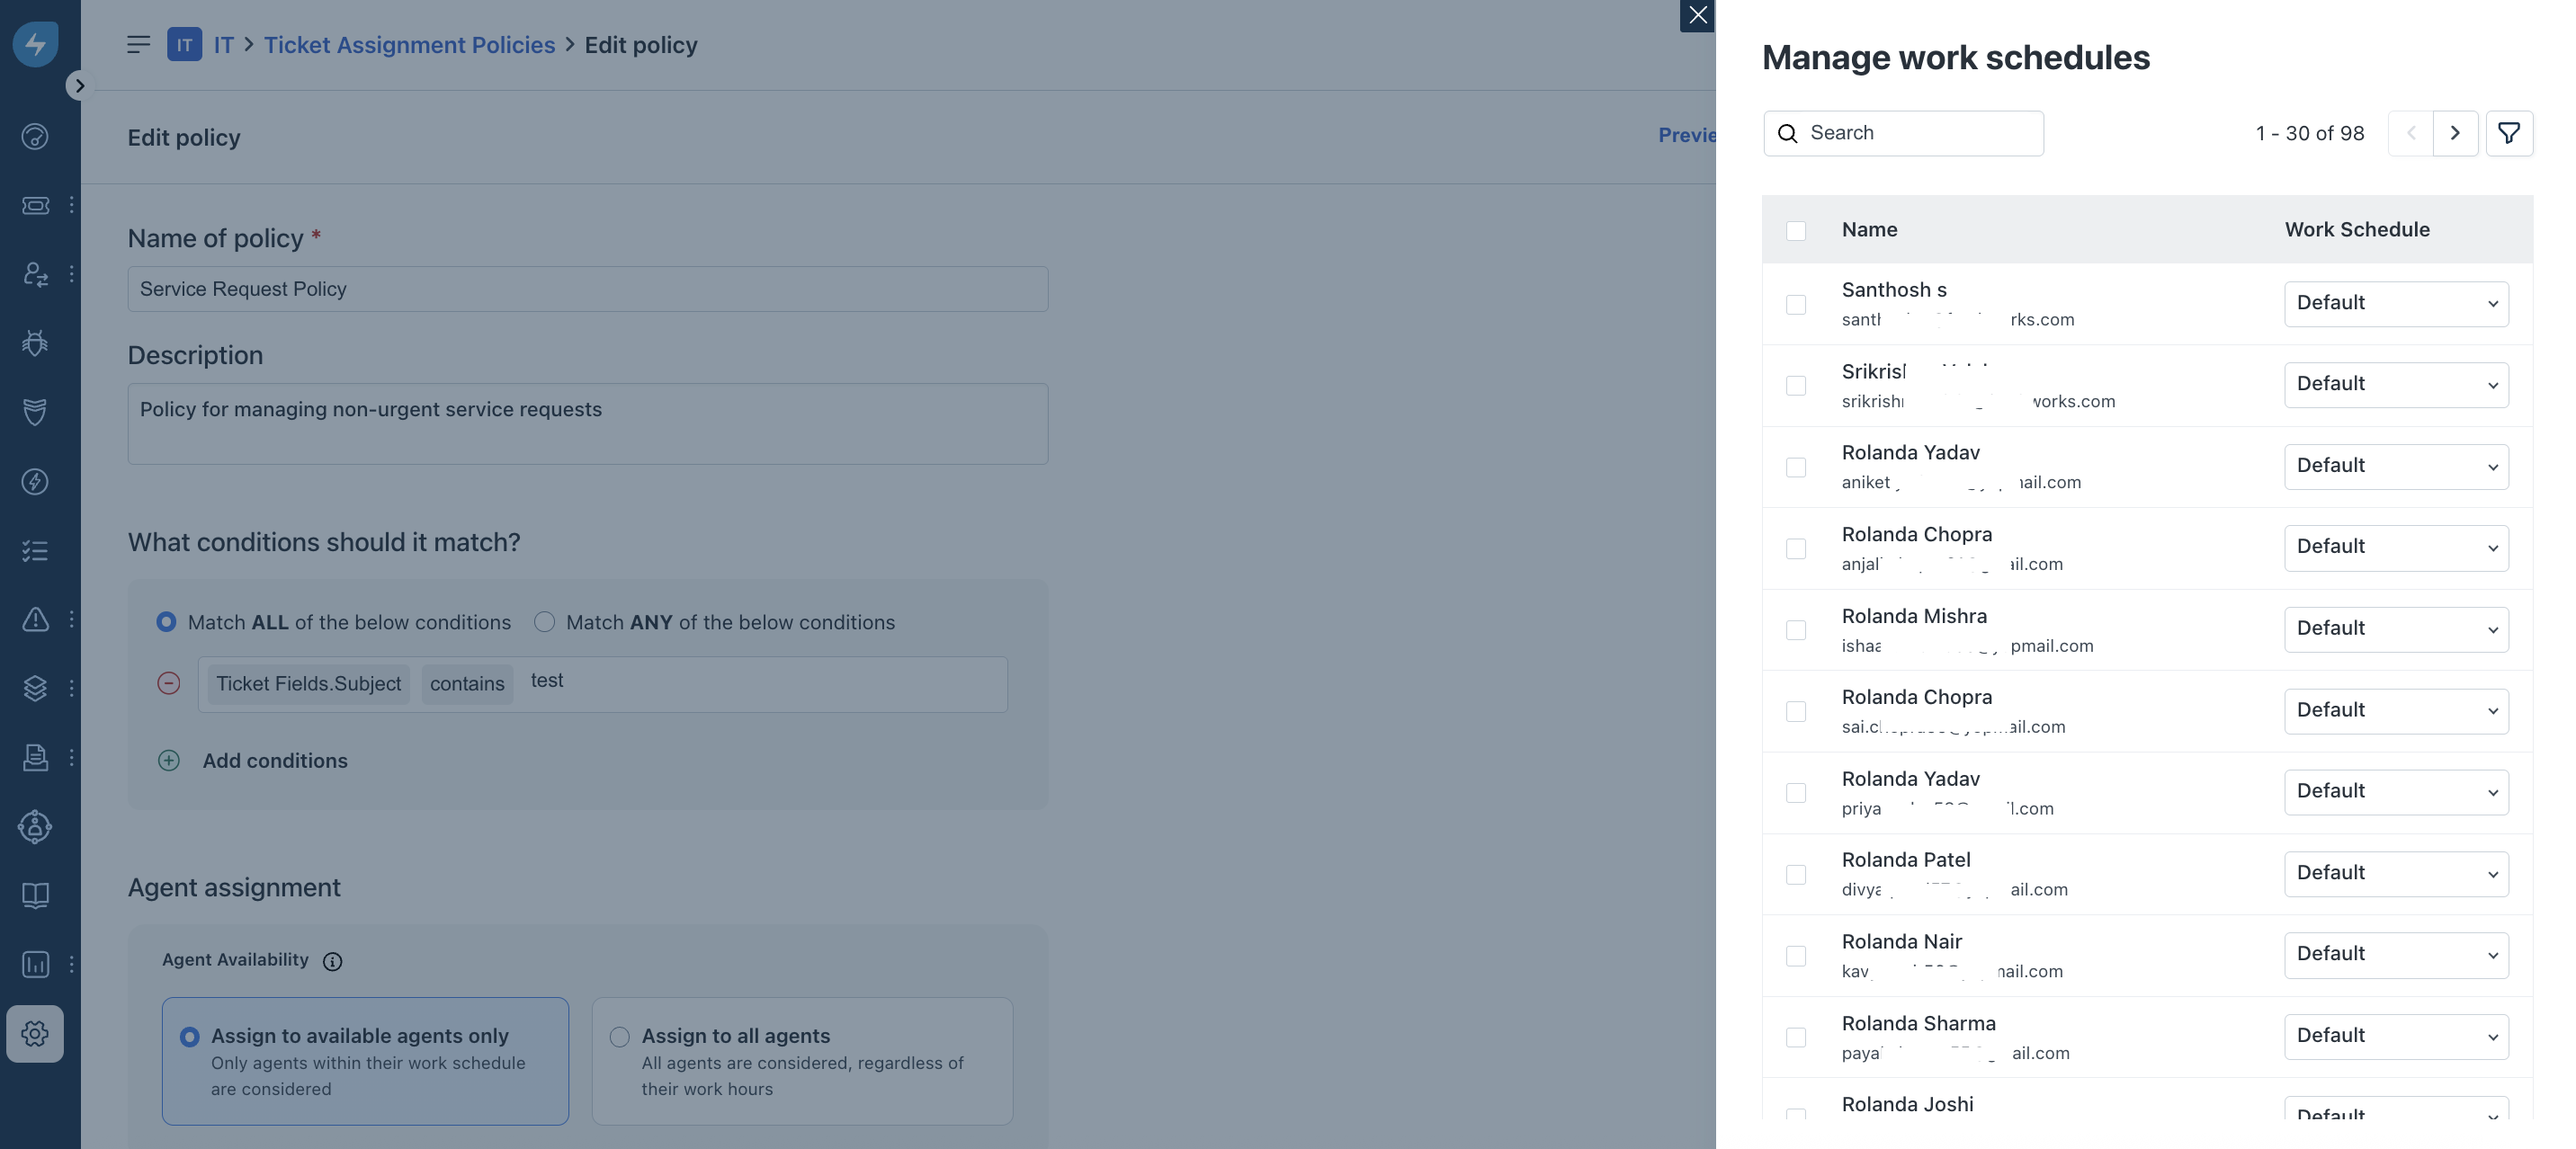2576x1149 pixels.
Task: Click the Alerts warning triangle icon
Action: click(x=35, y=619)
